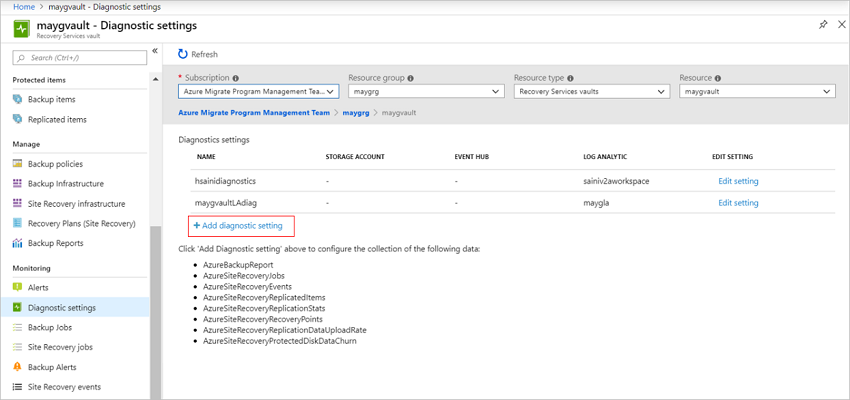Screen dimensions: 850x400
Task: Click the Site Recovery infrastructure icon
Action: click(17, 204)
